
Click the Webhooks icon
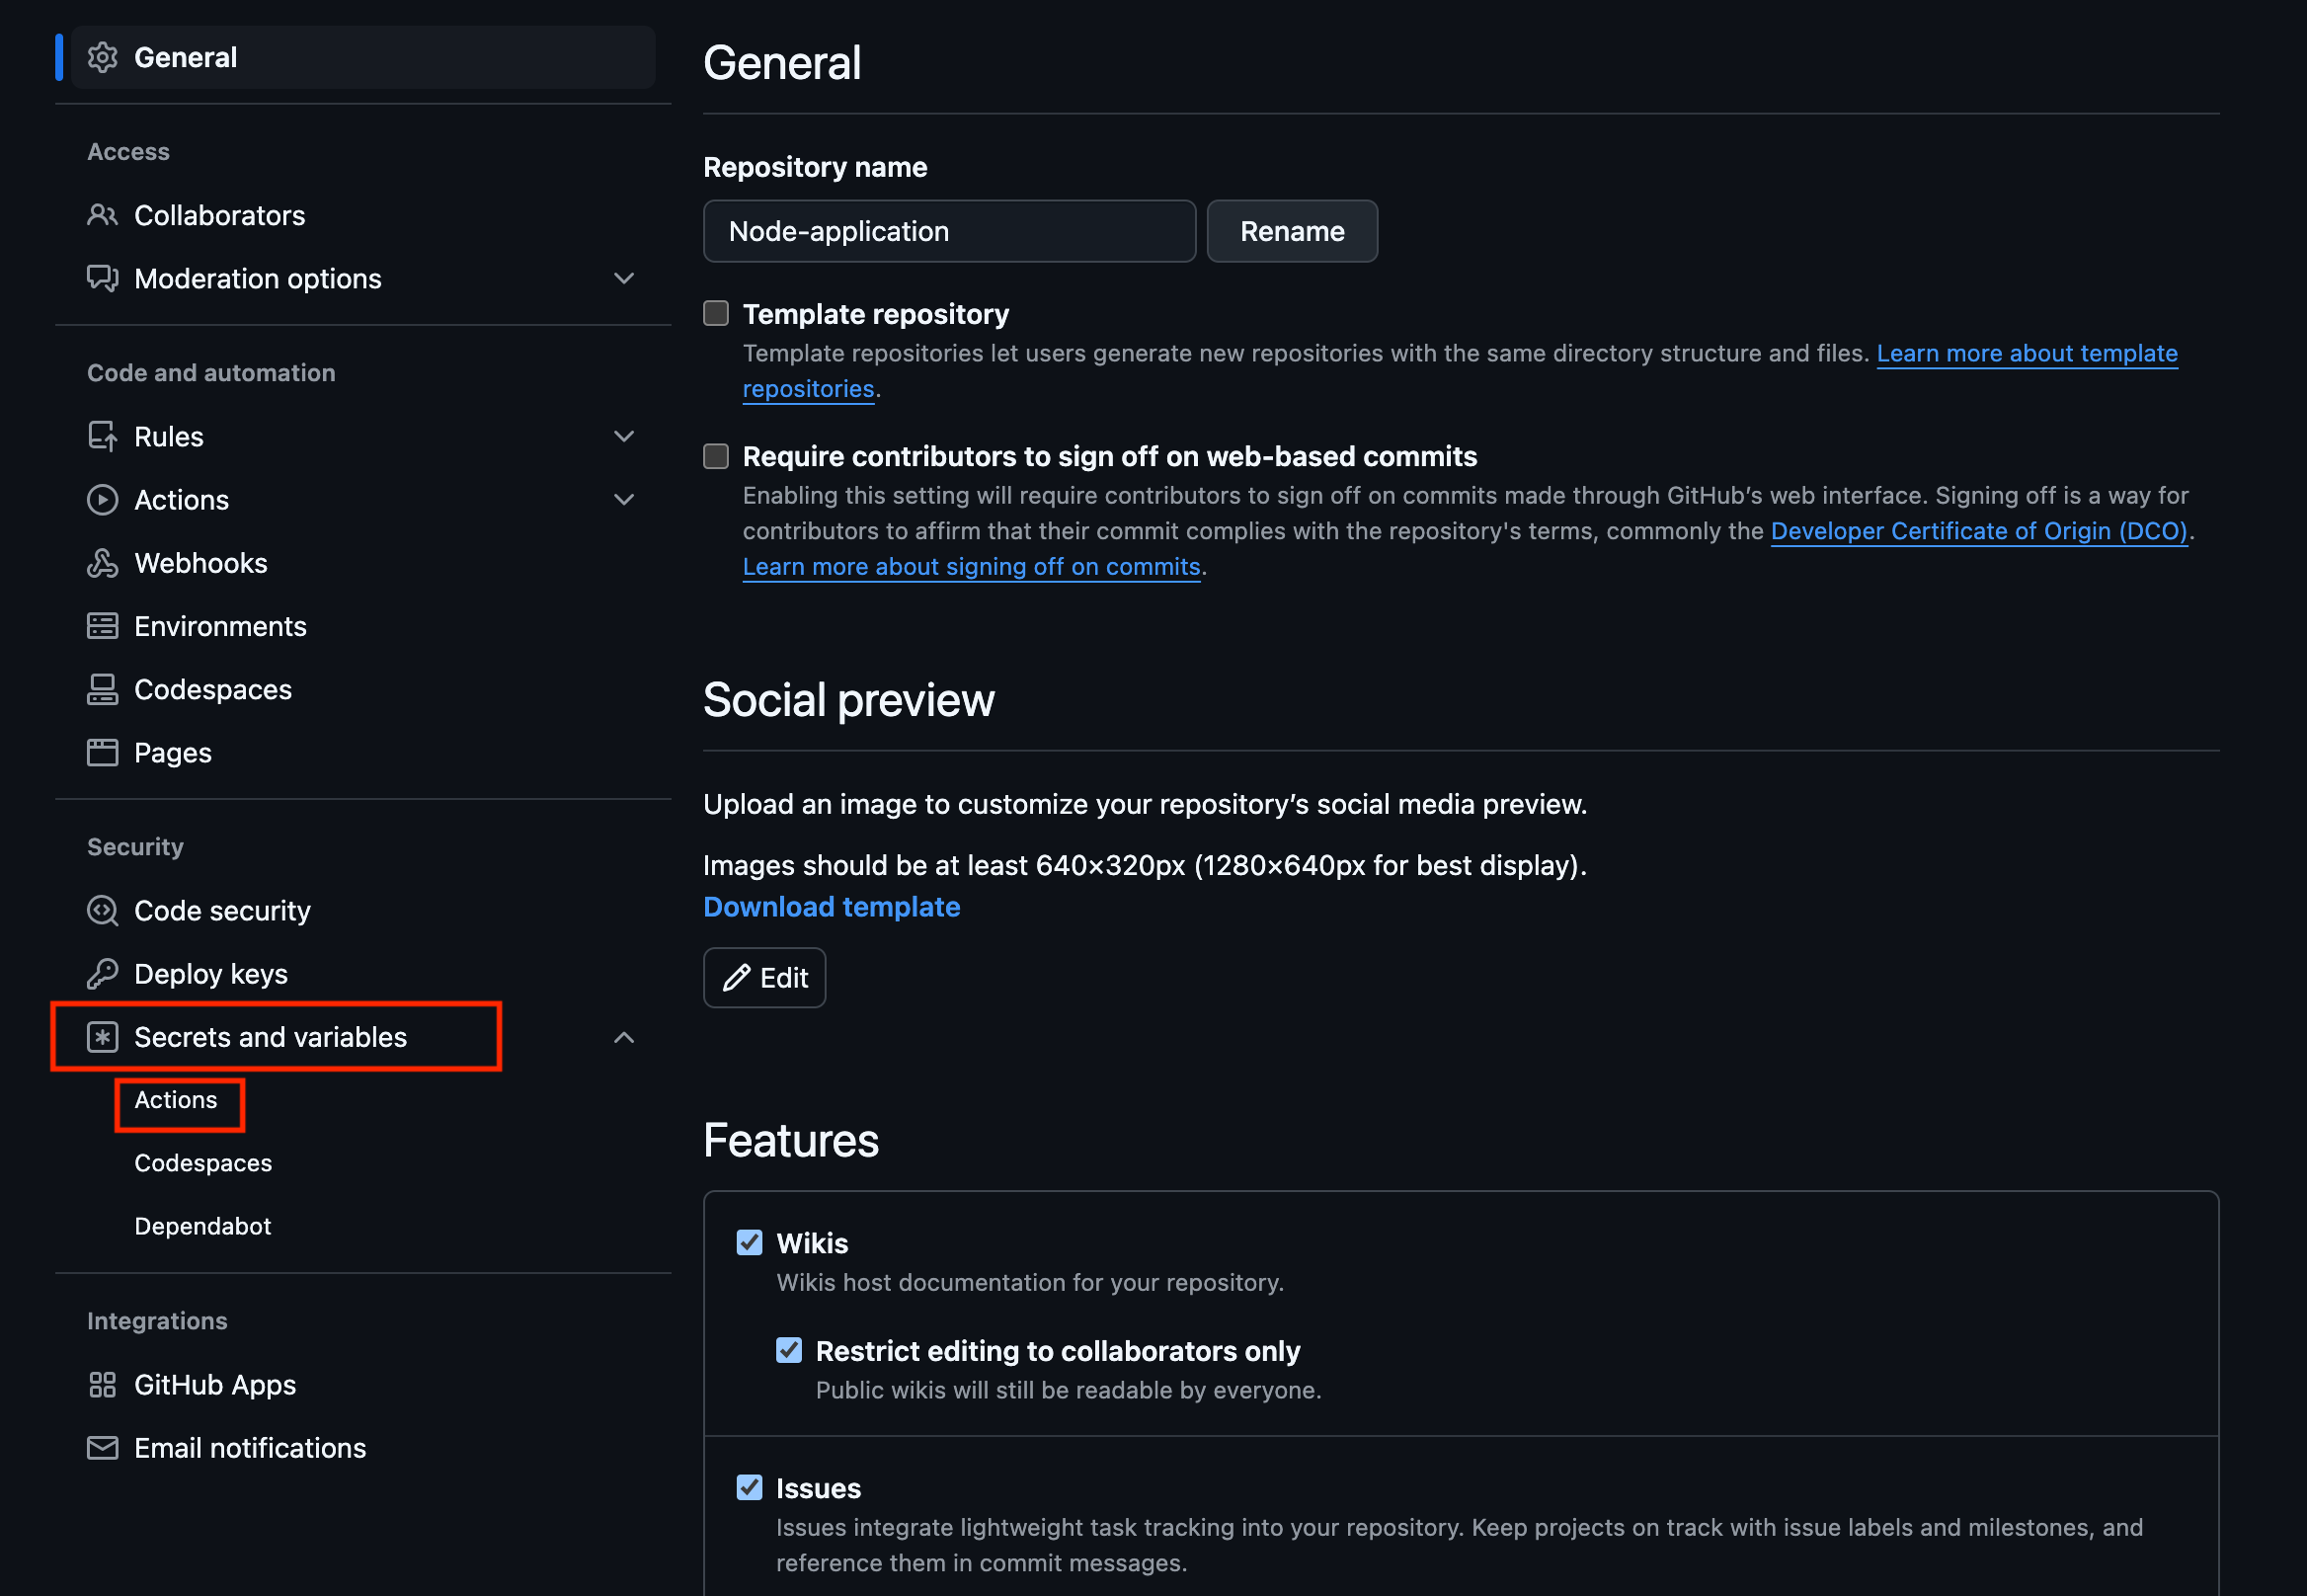click(x=102, y=563)
